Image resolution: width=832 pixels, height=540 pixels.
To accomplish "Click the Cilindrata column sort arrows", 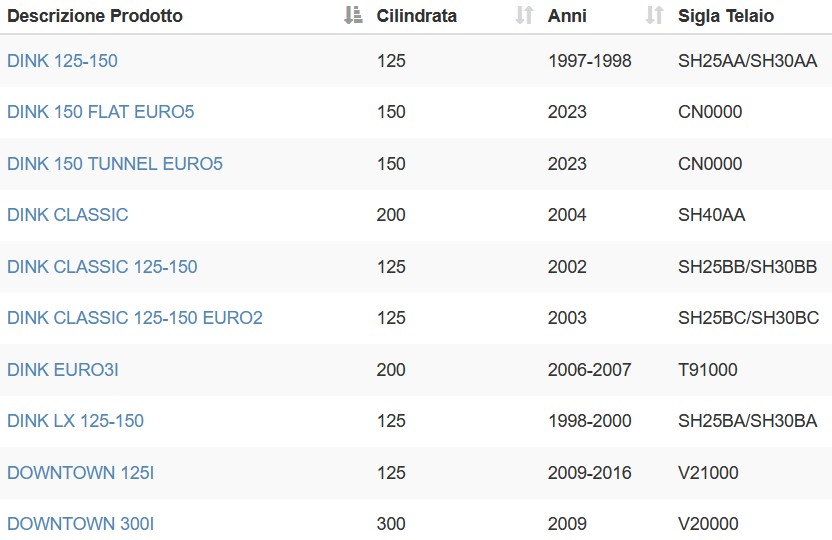I will pyautogui.click(x=524, y=15).
